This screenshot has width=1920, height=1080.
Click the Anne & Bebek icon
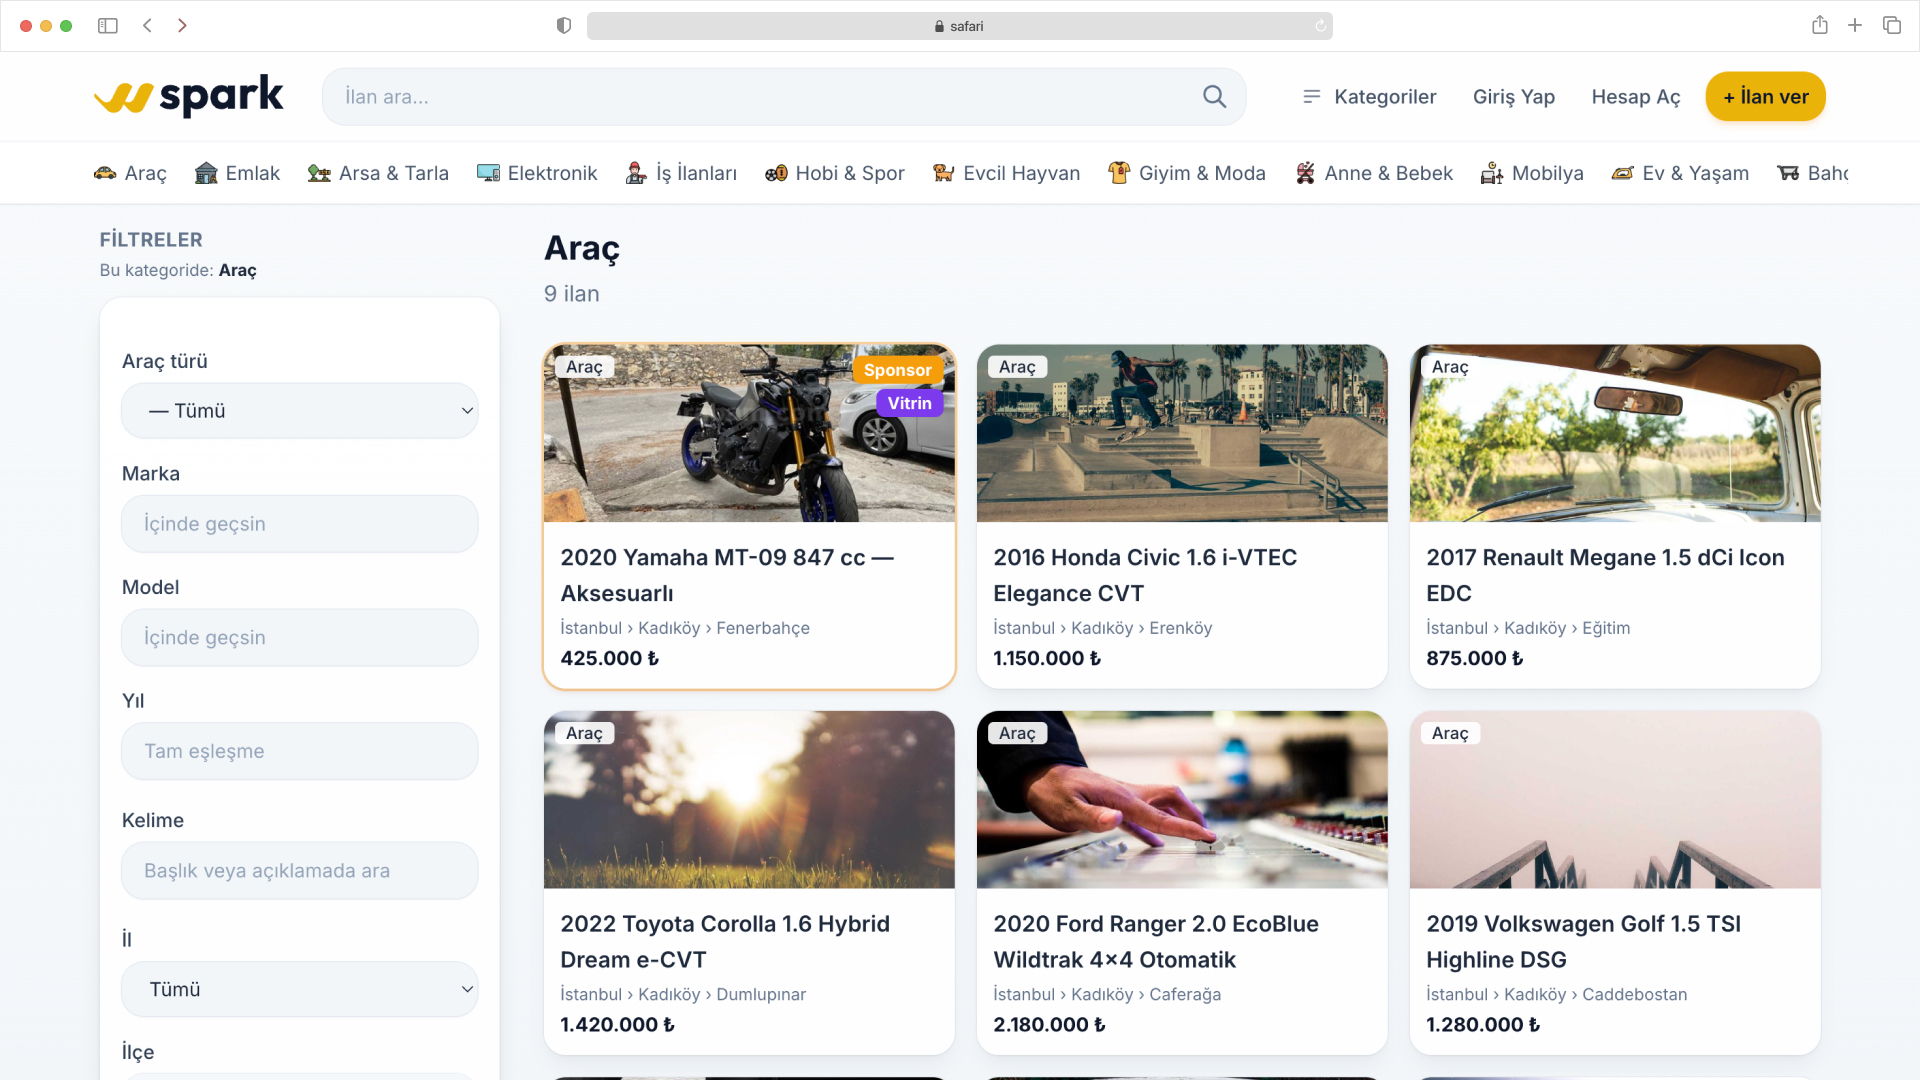point(1305,173)
